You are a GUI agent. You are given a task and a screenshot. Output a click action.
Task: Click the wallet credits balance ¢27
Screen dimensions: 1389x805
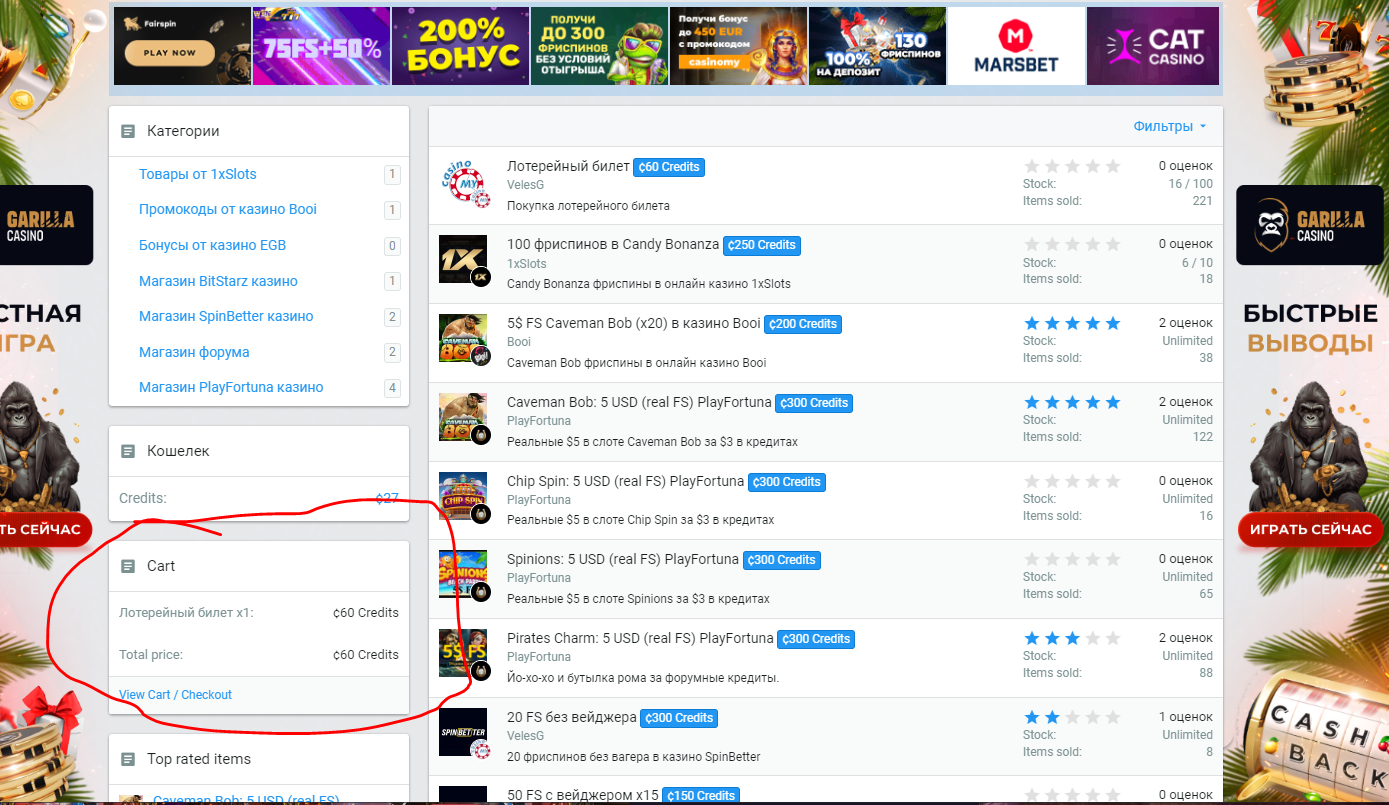(387, 498)
